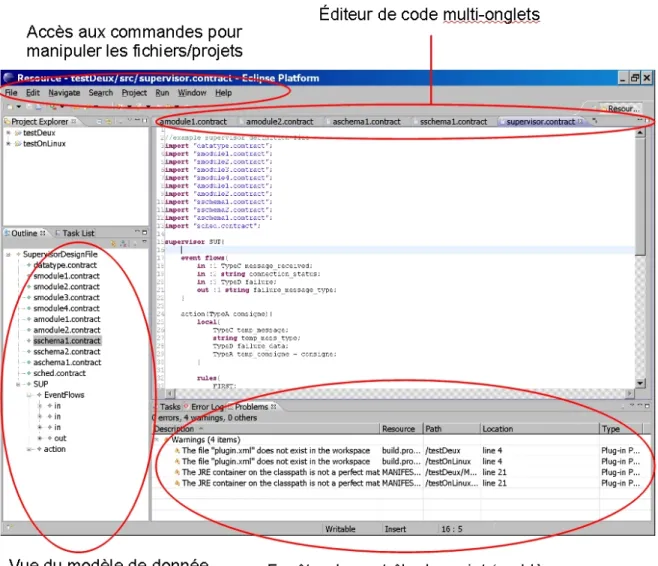Image resolution: width=658 pixels, height=566 pixels.
Task: Select the testDeux project folder icon
Action: (x=18, y=133)
